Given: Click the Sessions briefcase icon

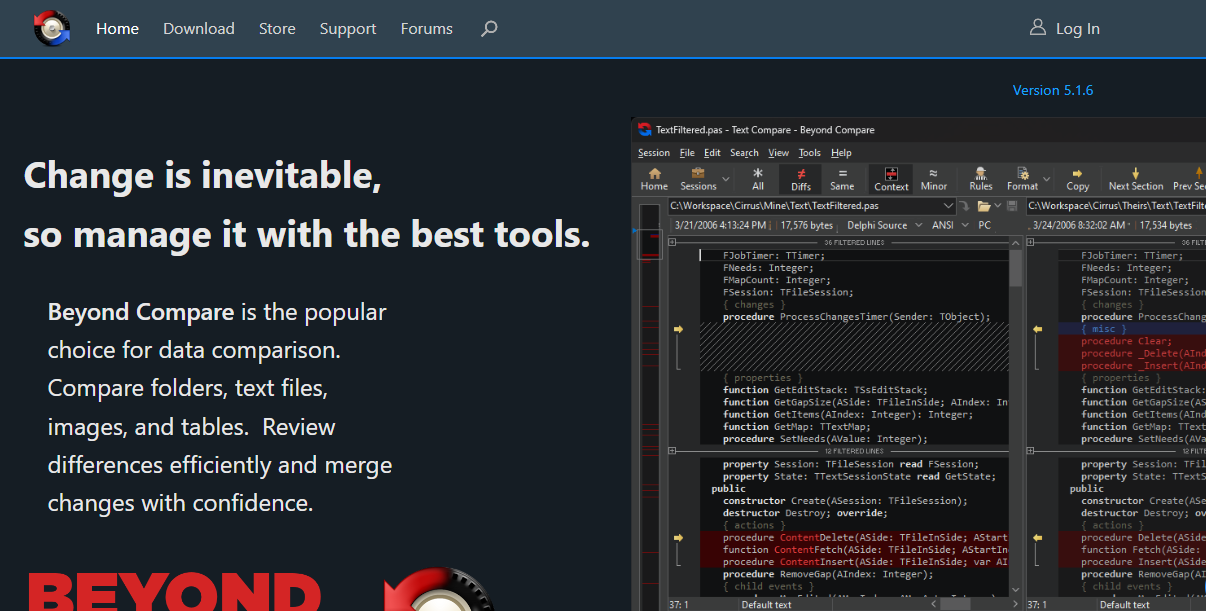Looking at the screenshot, I should [x=698, y=179].
